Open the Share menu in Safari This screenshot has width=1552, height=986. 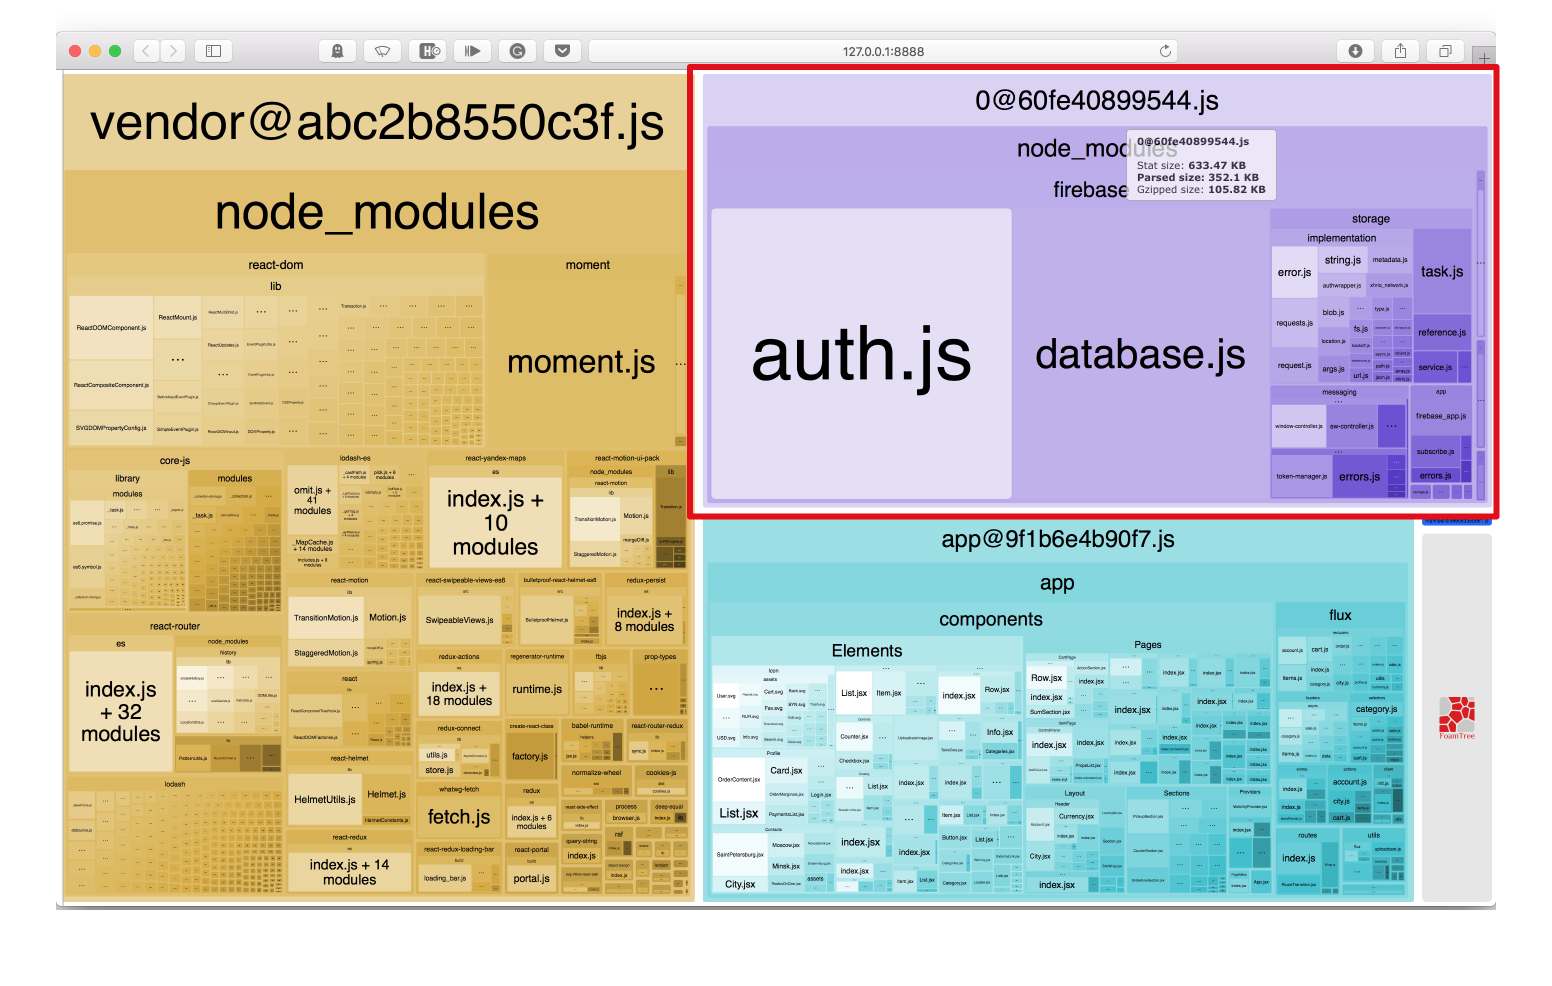tap(1400, 51)
